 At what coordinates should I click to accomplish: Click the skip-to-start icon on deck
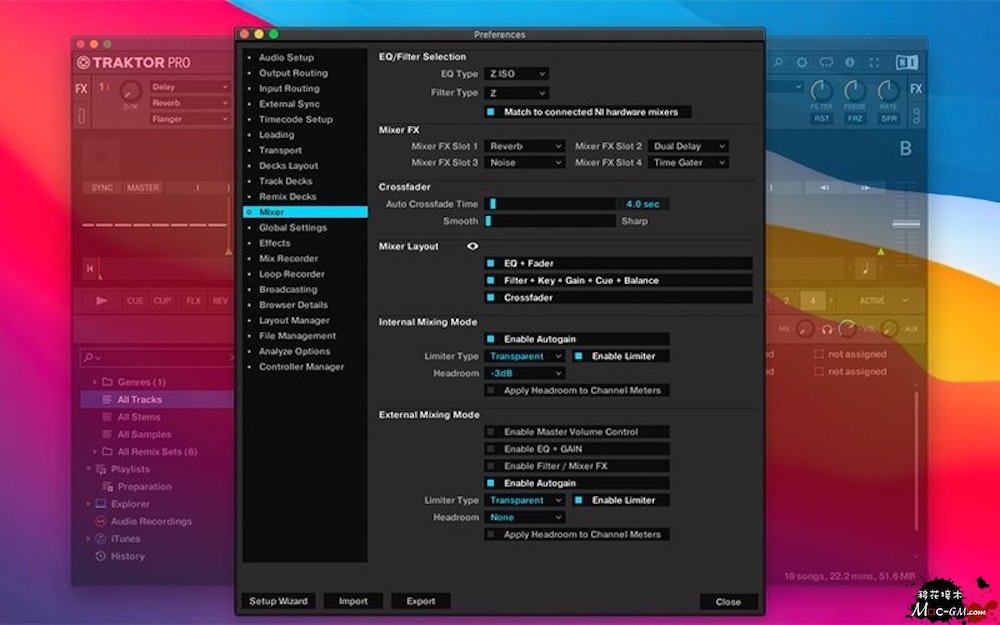click(91, 268)
